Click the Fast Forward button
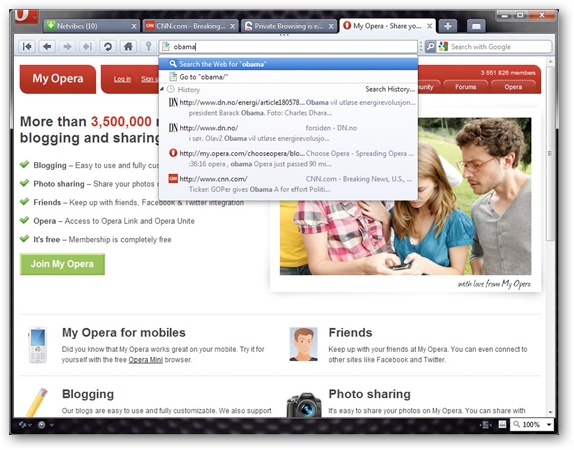This screenshot has height=450, width=574. coord(87,47)
